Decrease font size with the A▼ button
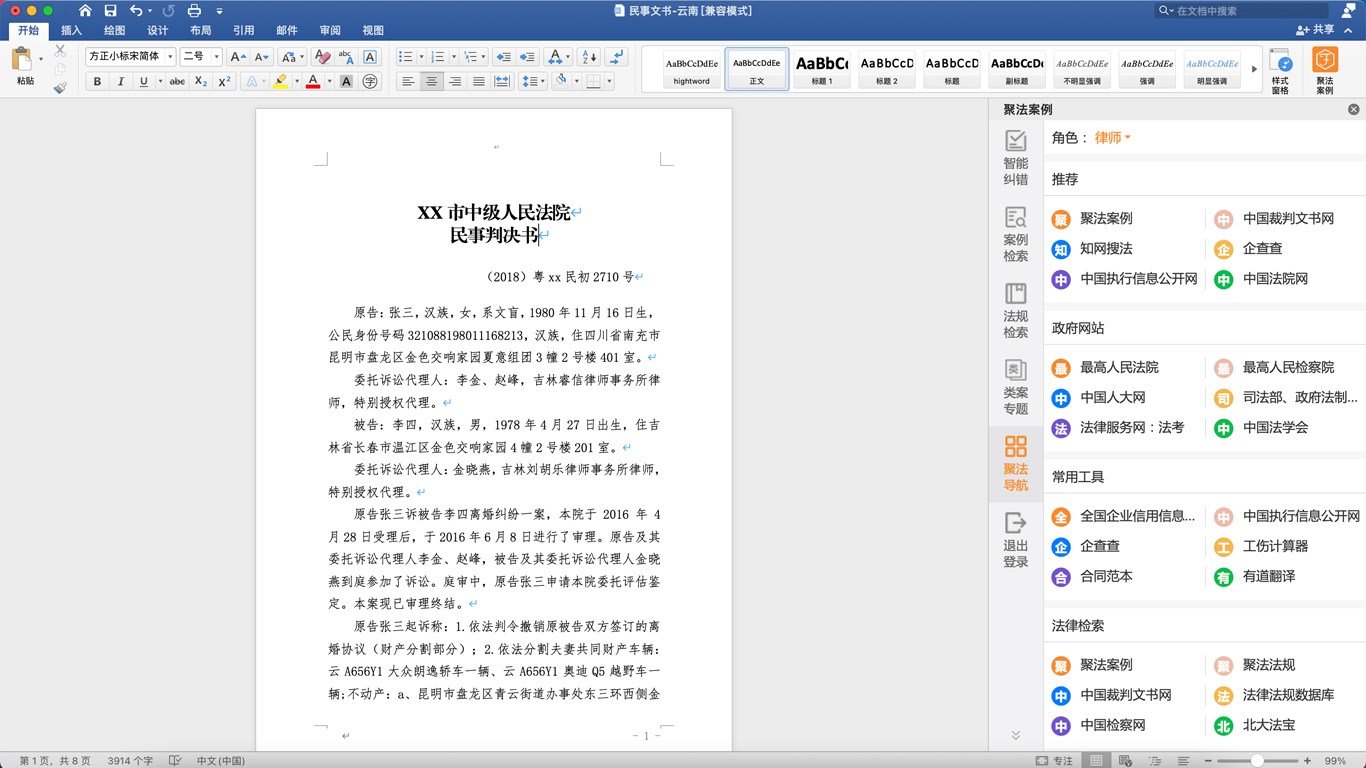Screen dimensions: 1366x768 [261, 57]
